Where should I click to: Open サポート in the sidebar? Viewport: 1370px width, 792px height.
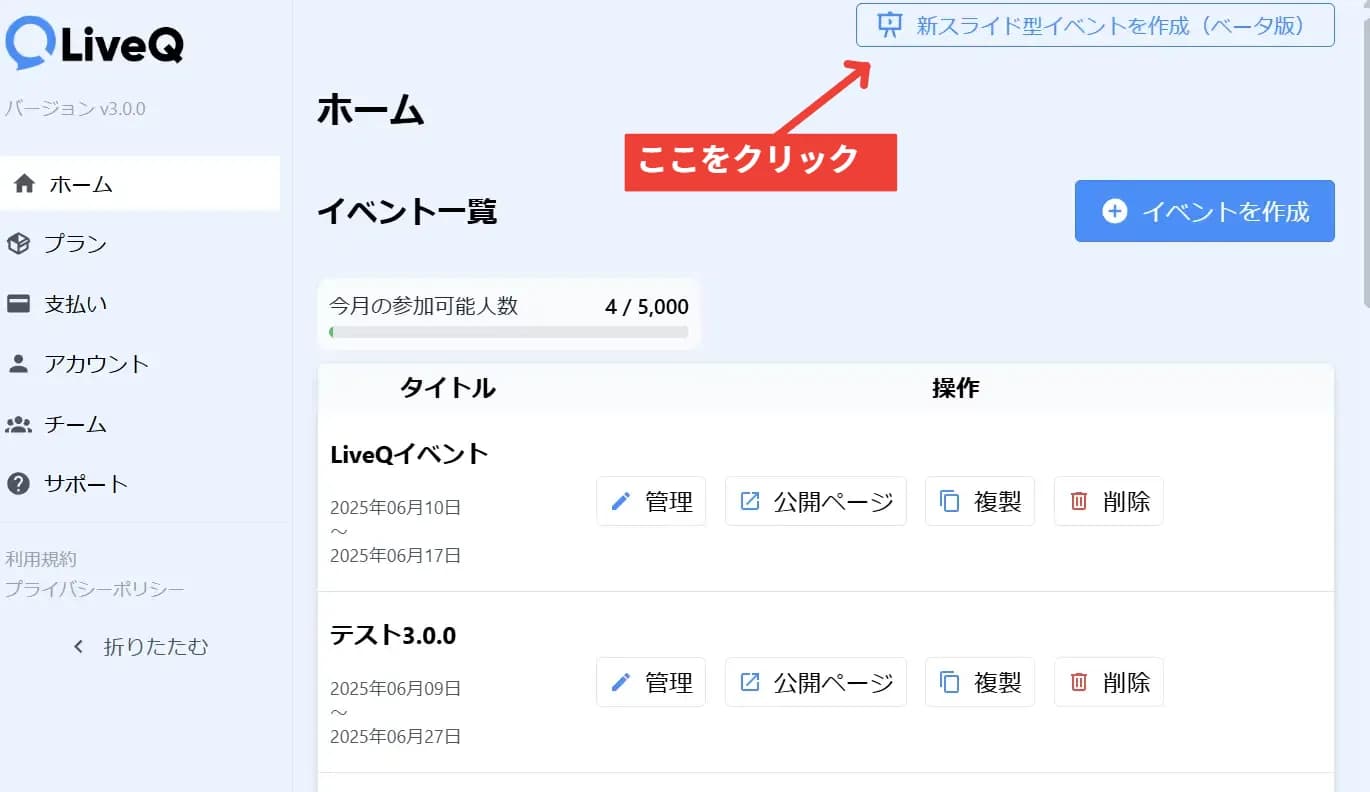pos(140,484)
